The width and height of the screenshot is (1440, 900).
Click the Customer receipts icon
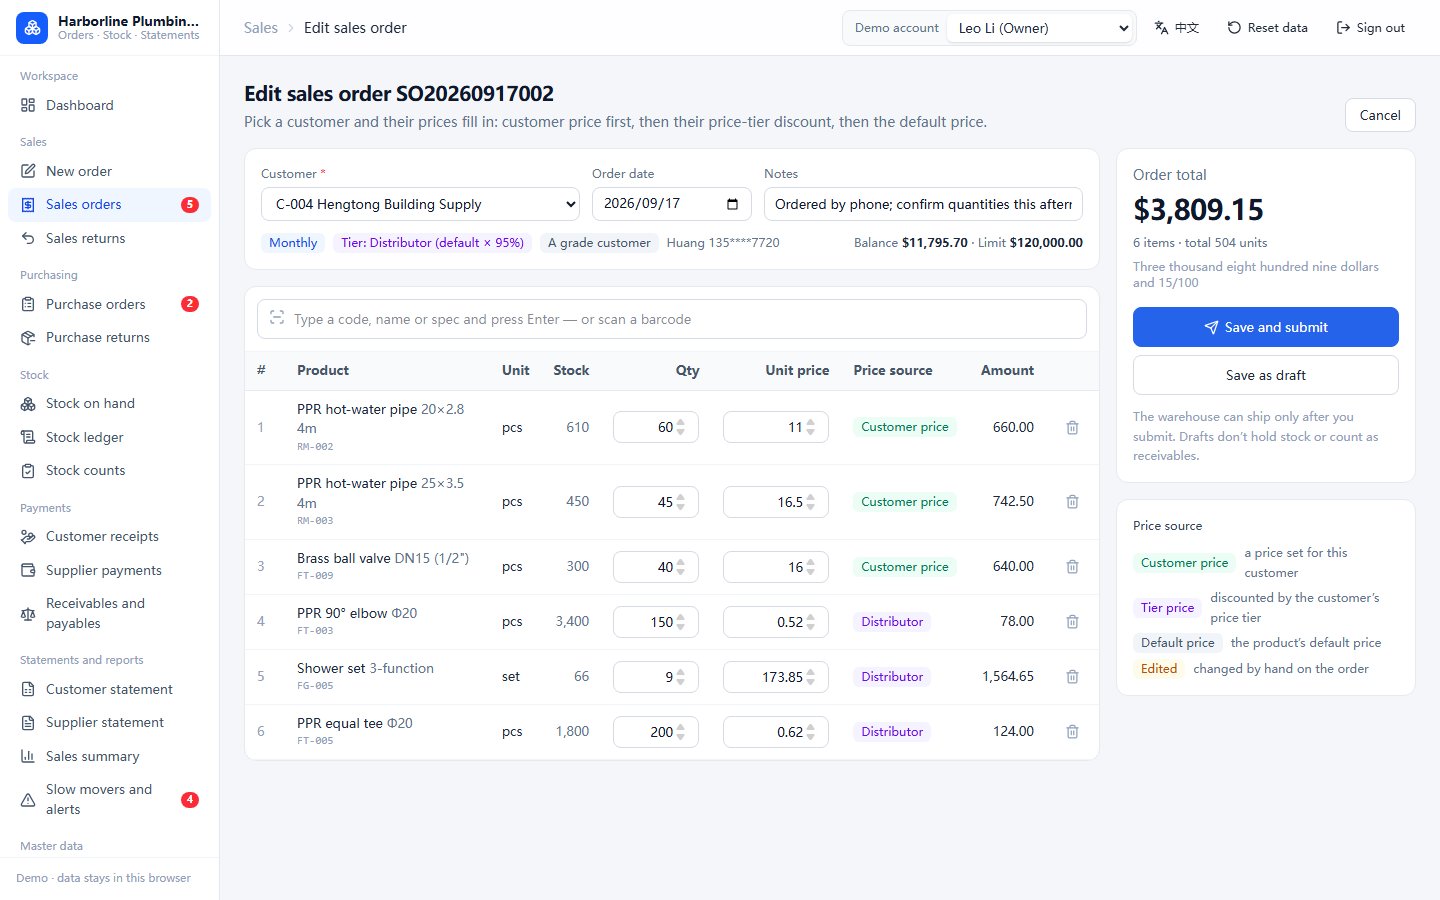[28, 537]
